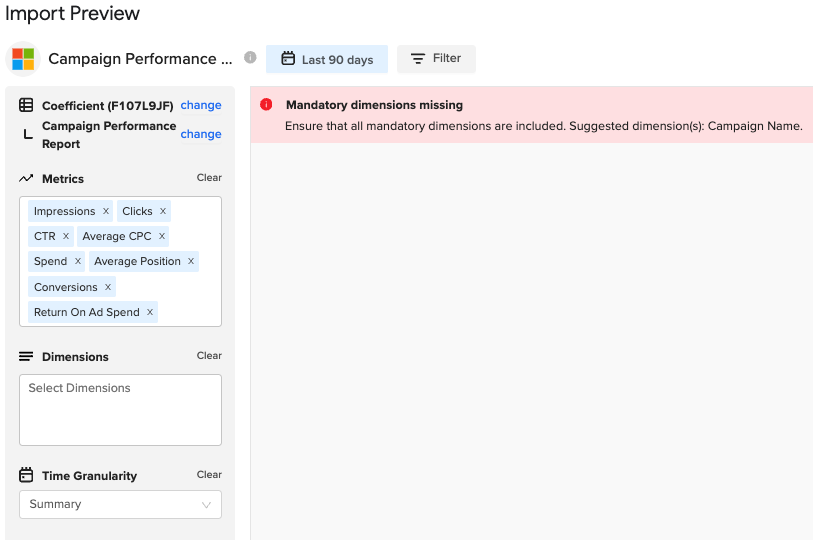Image resolution: width=813 pixels, height=540 pixels.
Task: Click the Mandatory dimensions missing heading
Action: (374, 105)
